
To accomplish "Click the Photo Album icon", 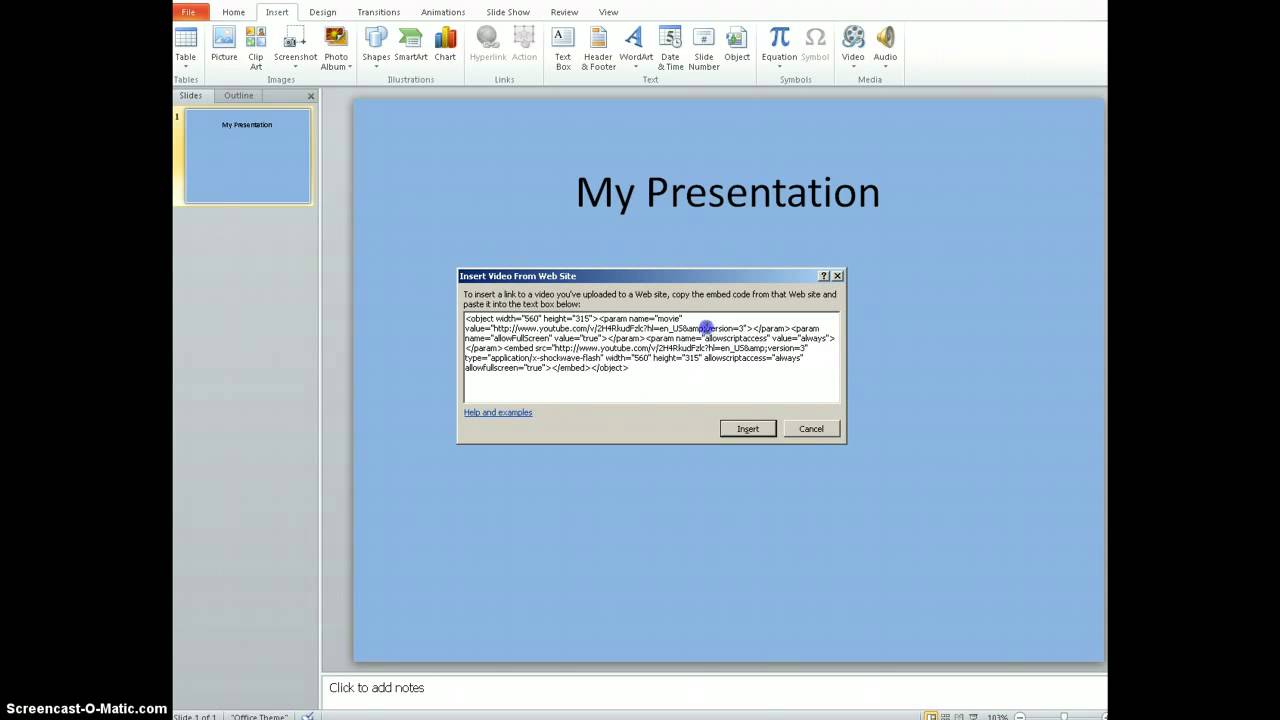I will click(x=336, y=38).
